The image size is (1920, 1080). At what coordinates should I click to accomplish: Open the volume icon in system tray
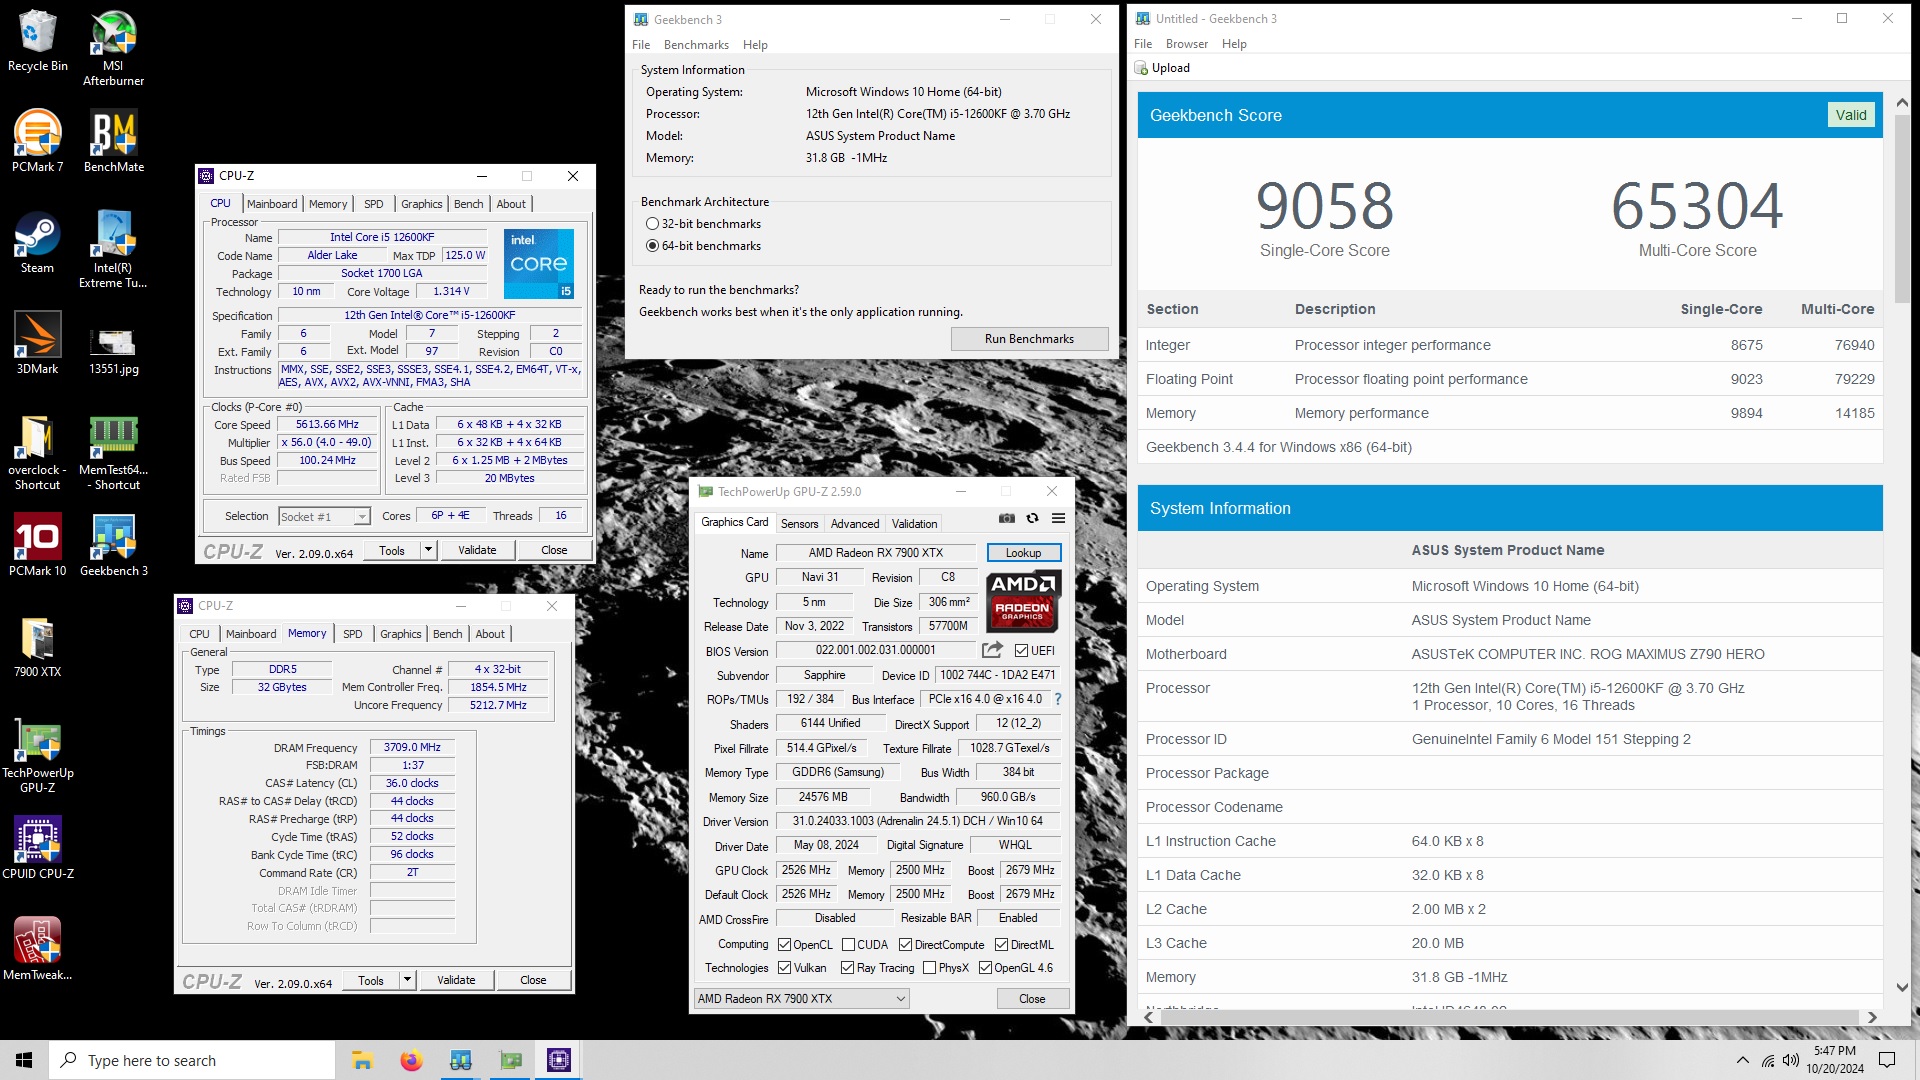[x=1790, y=1060]
